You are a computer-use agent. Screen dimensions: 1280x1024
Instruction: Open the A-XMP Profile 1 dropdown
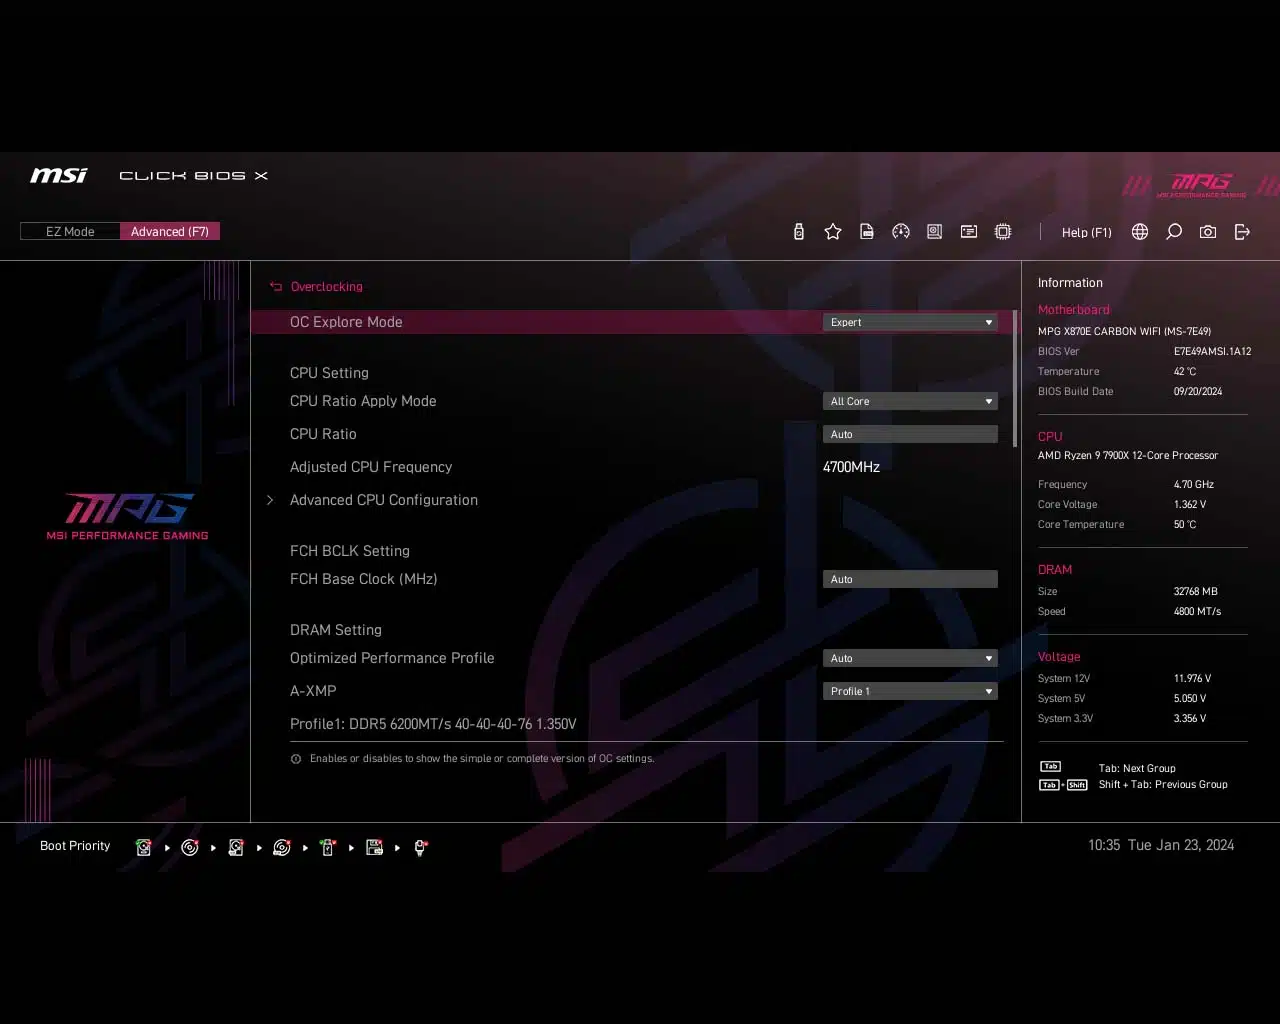910,691
